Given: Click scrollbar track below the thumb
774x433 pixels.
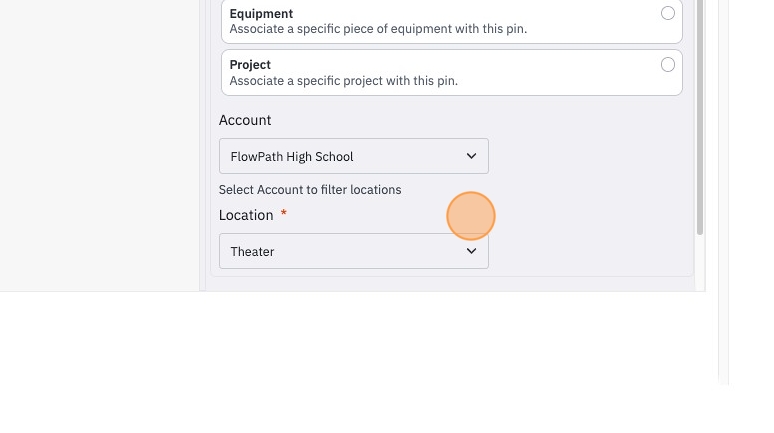Looking at the screenshot, I should (699, 262).
